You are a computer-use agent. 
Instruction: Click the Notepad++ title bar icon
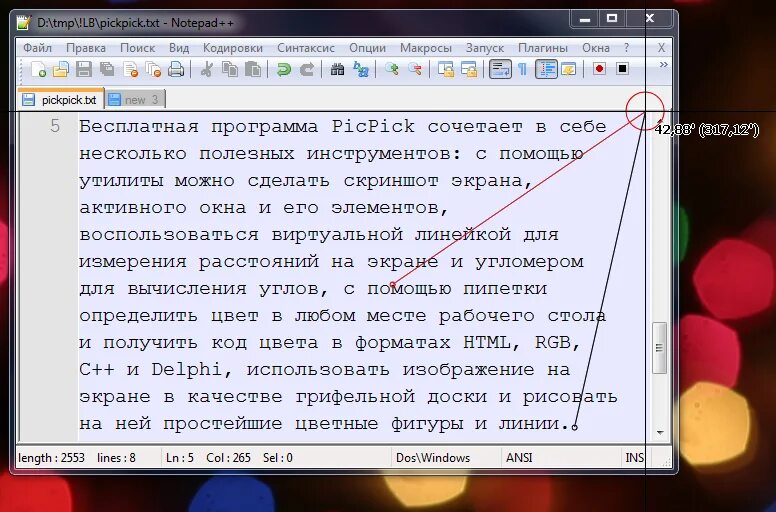[23, 23]
